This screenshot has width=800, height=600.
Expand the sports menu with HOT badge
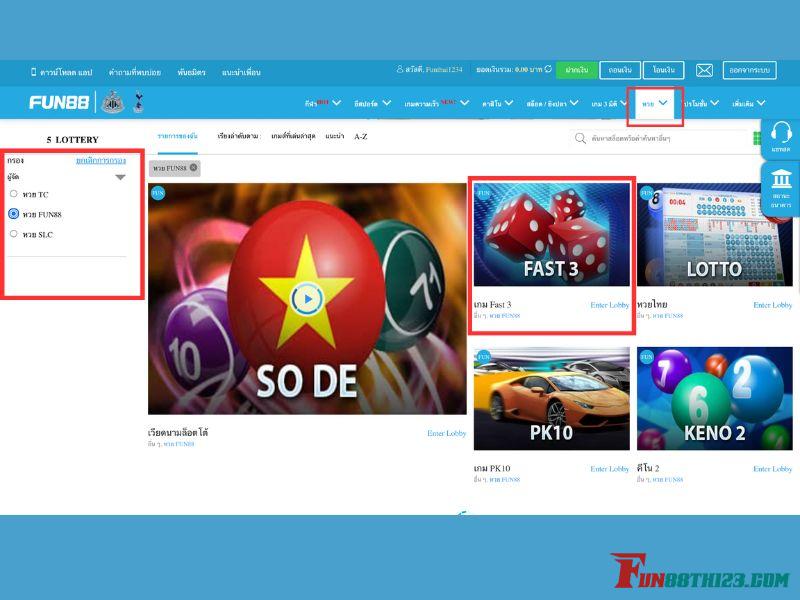[322, 103]
